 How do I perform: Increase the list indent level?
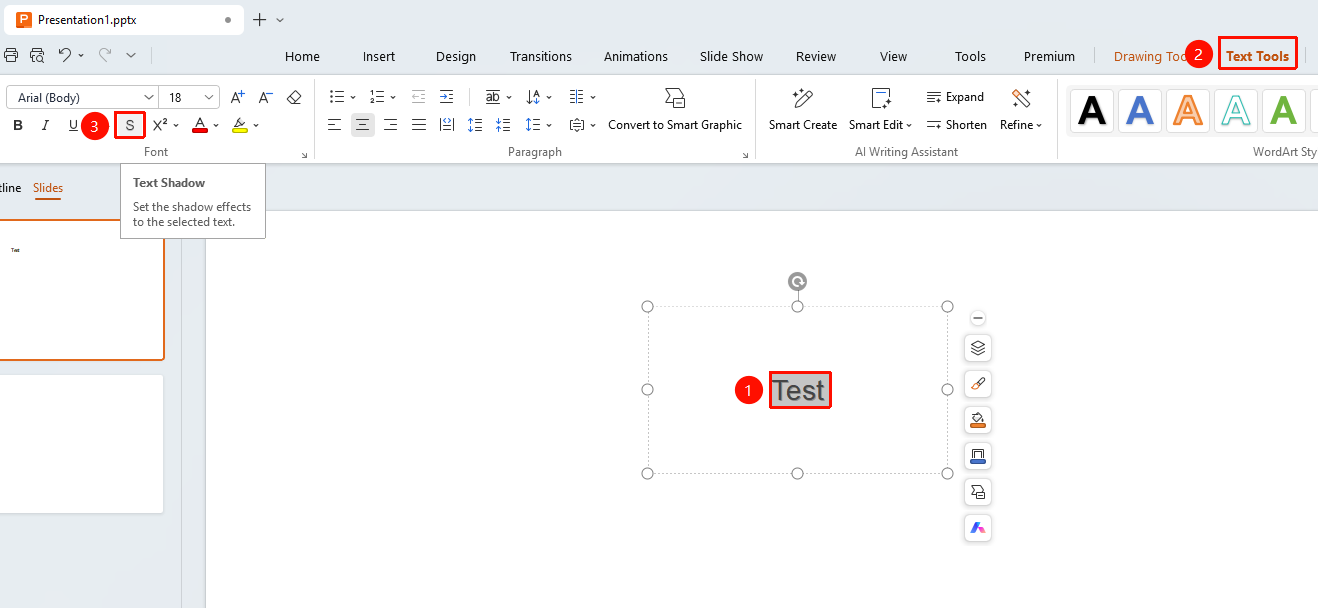[x=446, y=97]
